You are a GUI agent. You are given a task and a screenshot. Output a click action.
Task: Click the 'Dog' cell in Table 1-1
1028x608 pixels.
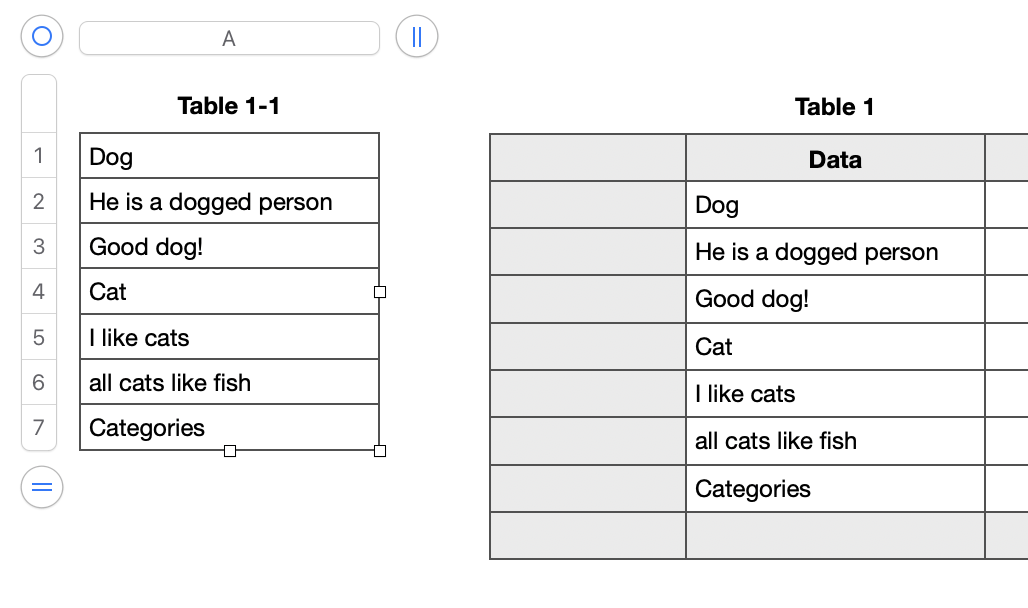click(x=229, y=157)
